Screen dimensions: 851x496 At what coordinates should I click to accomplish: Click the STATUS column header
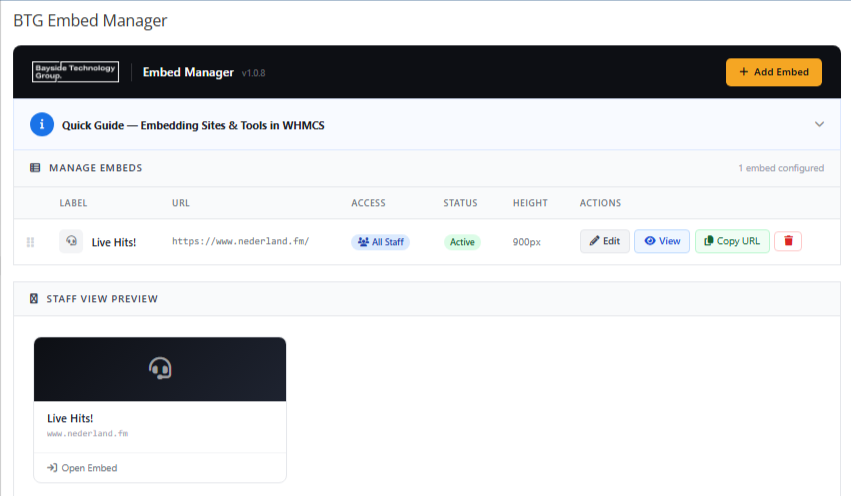[x=460, y=203]
